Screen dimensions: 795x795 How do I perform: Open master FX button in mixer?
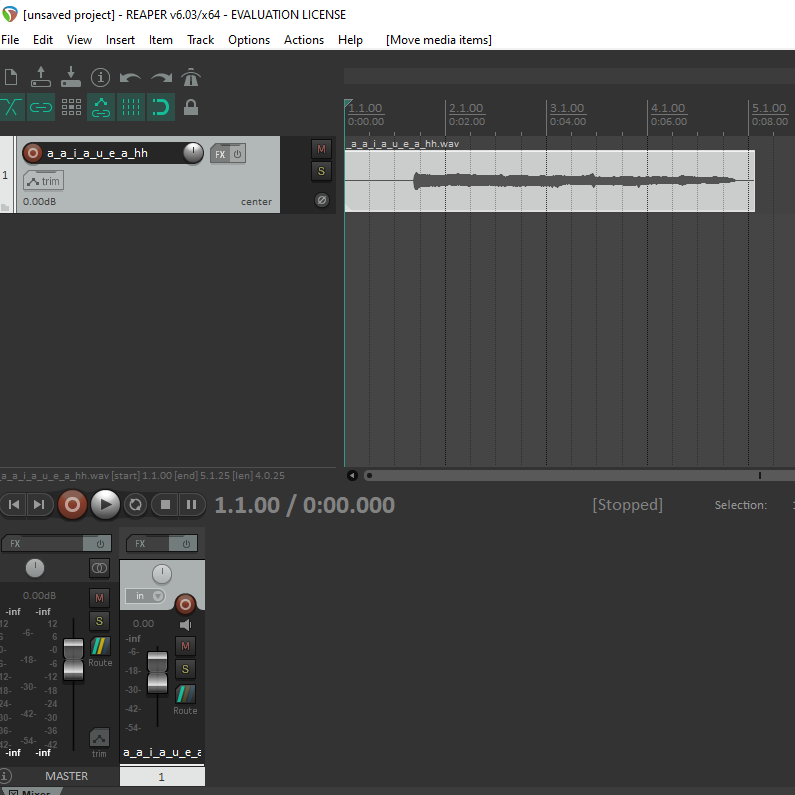(x=43, y=544)
